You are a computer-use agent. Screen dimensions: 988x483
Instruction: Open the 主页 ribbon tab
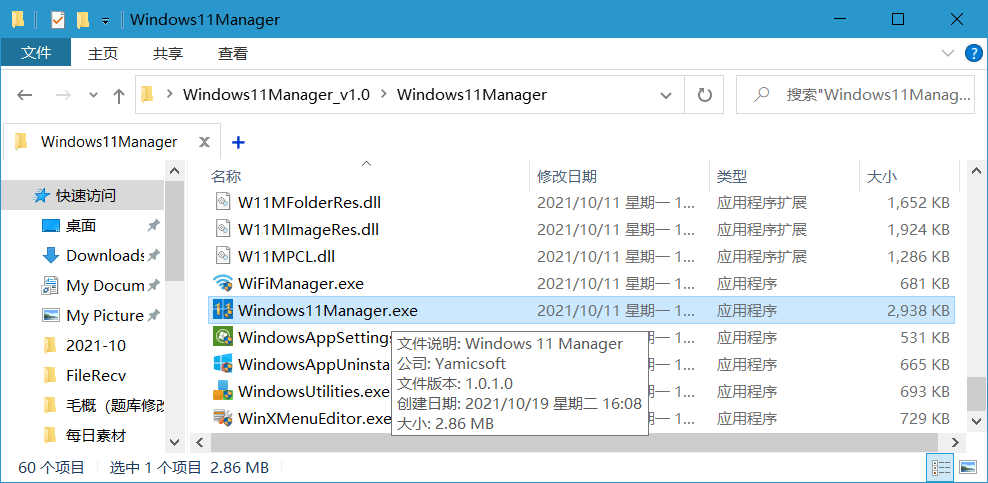click(x=103, y=54)
